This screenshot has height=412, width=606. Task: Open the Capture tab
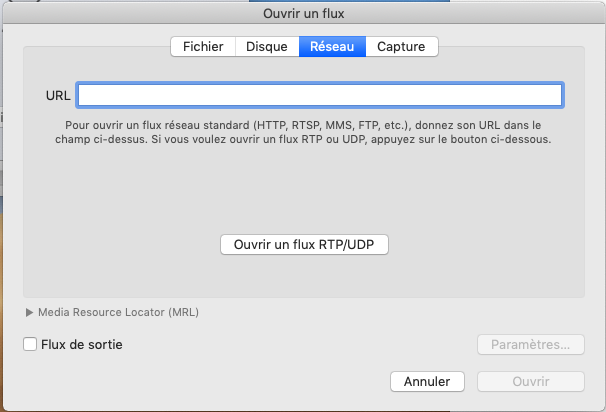pyautogui.click(x=402, y=47)
